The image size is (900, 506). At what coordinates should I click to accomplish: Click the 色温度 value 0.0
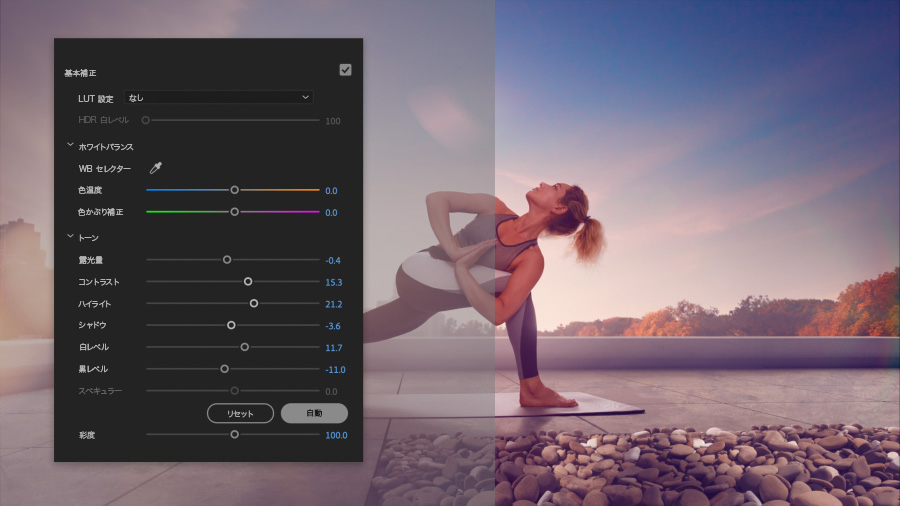(x=331, y=190)
